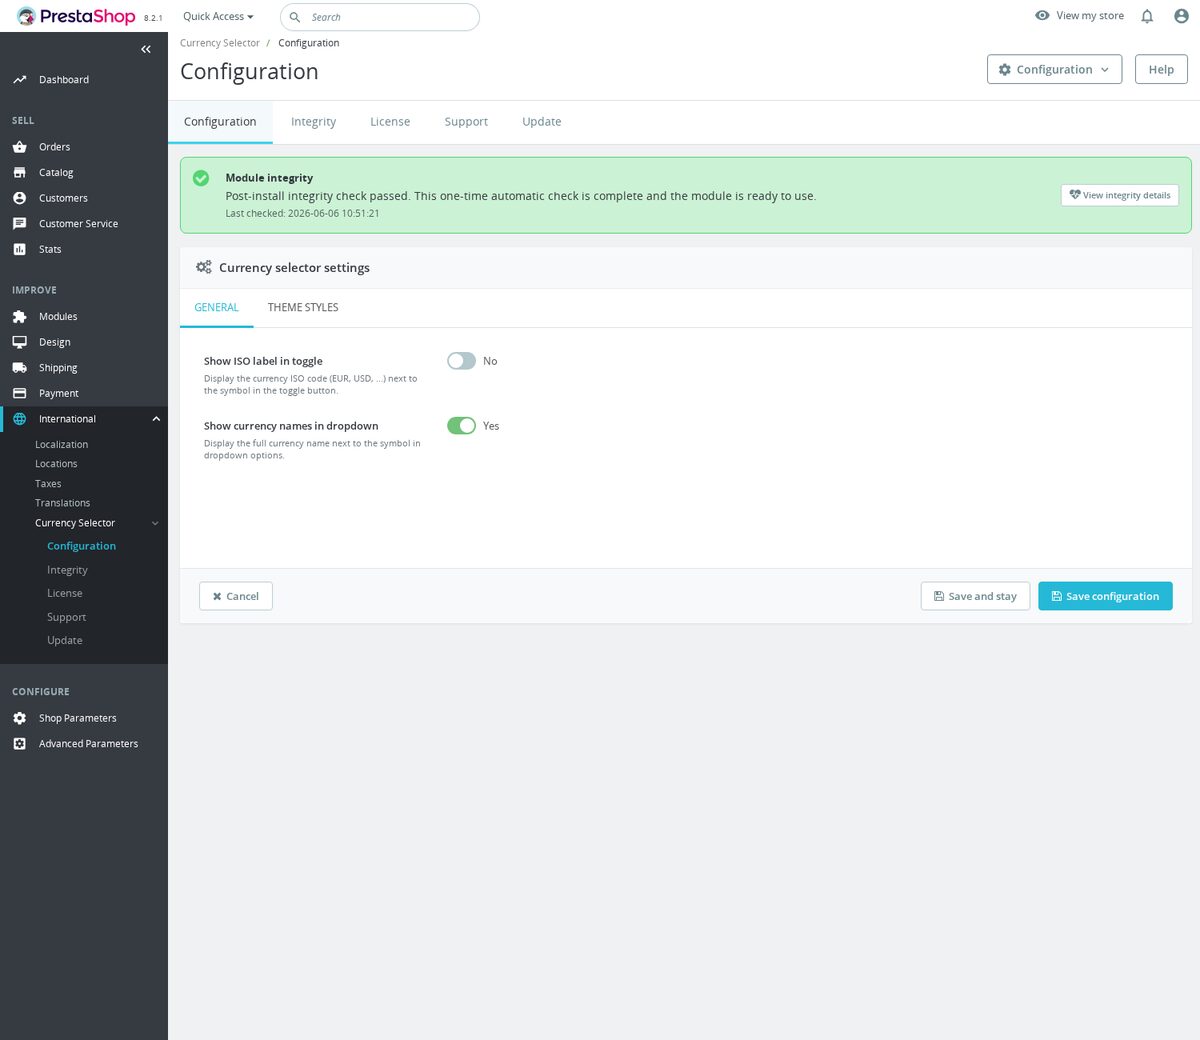
Task: Click the Stats chart icon
Action: [x=19, y=250]
